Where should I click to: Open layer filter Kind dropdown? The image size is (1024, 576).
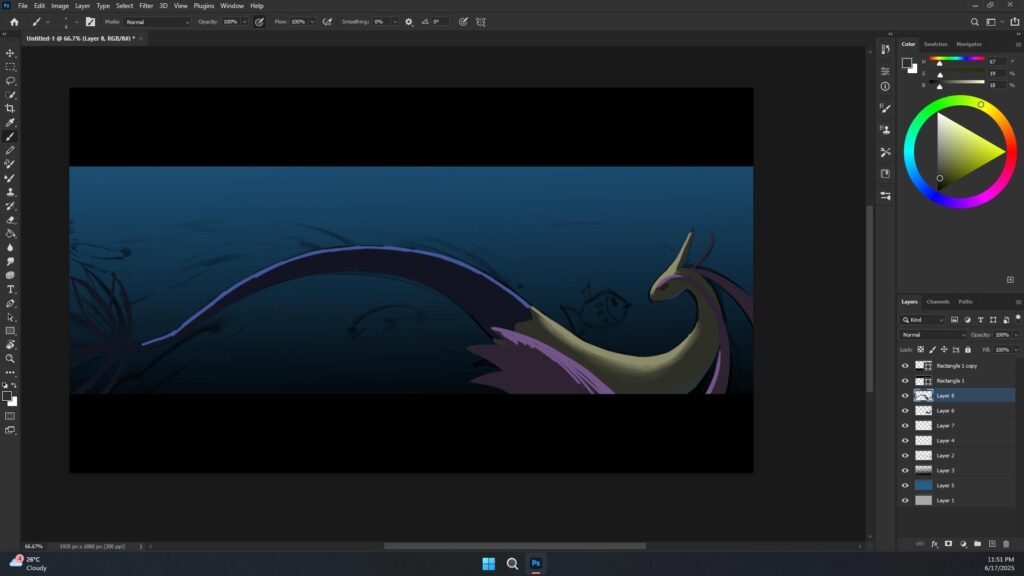pyautogui.click(x=923, y=320)
